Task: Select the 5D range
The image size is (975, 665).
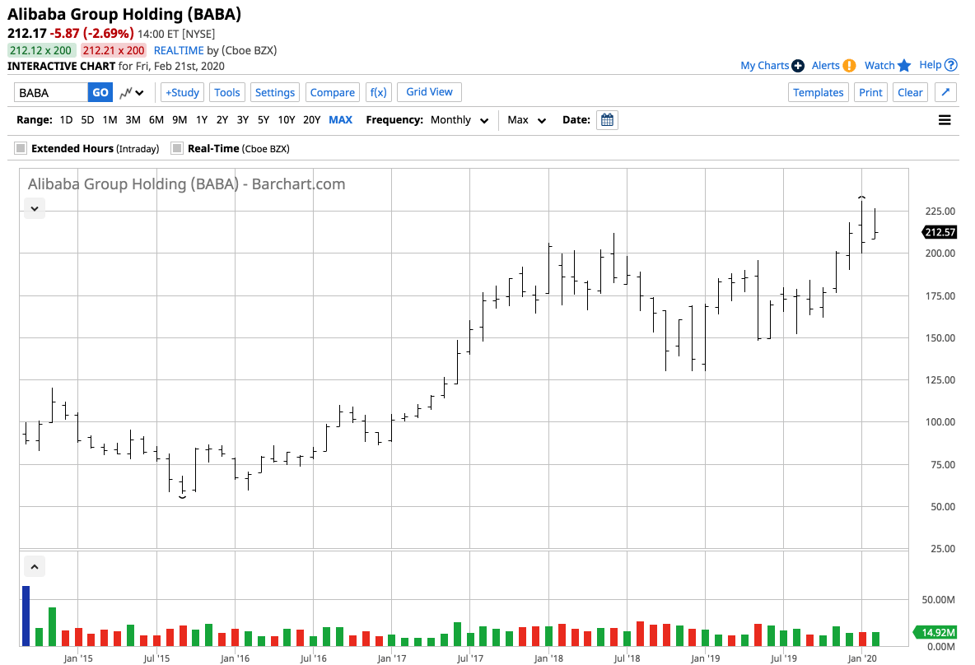Action: 88,120
